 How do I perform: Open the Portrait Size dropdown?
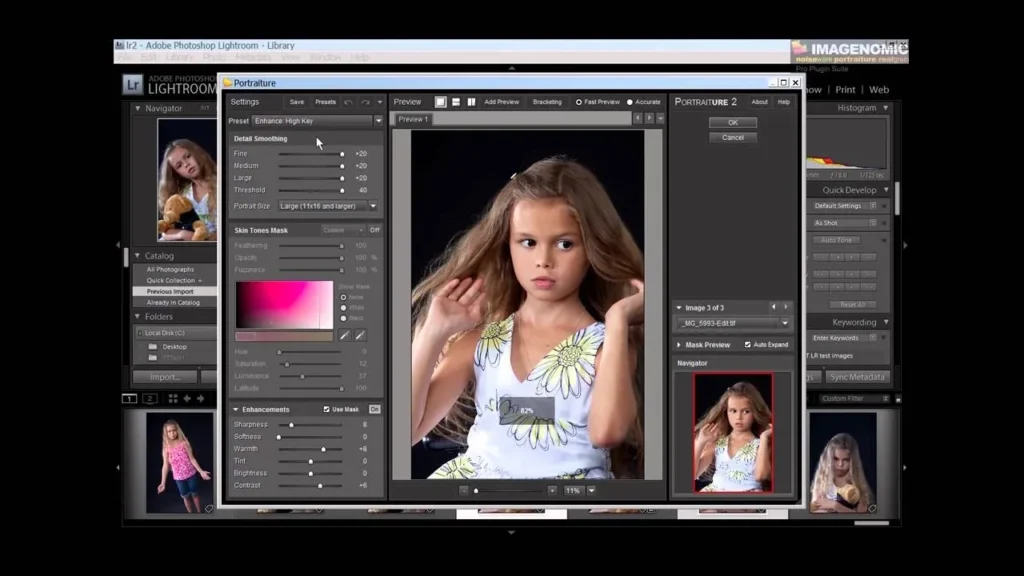coord(371,206)
